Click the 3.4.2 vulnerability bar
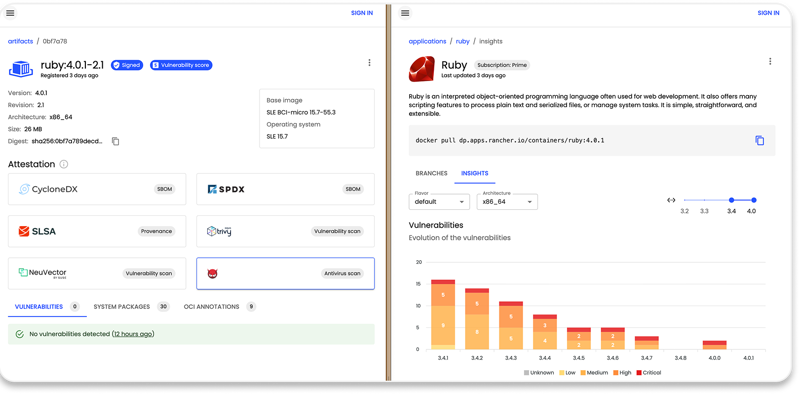 pyautogui.click(x=476, y=319)
